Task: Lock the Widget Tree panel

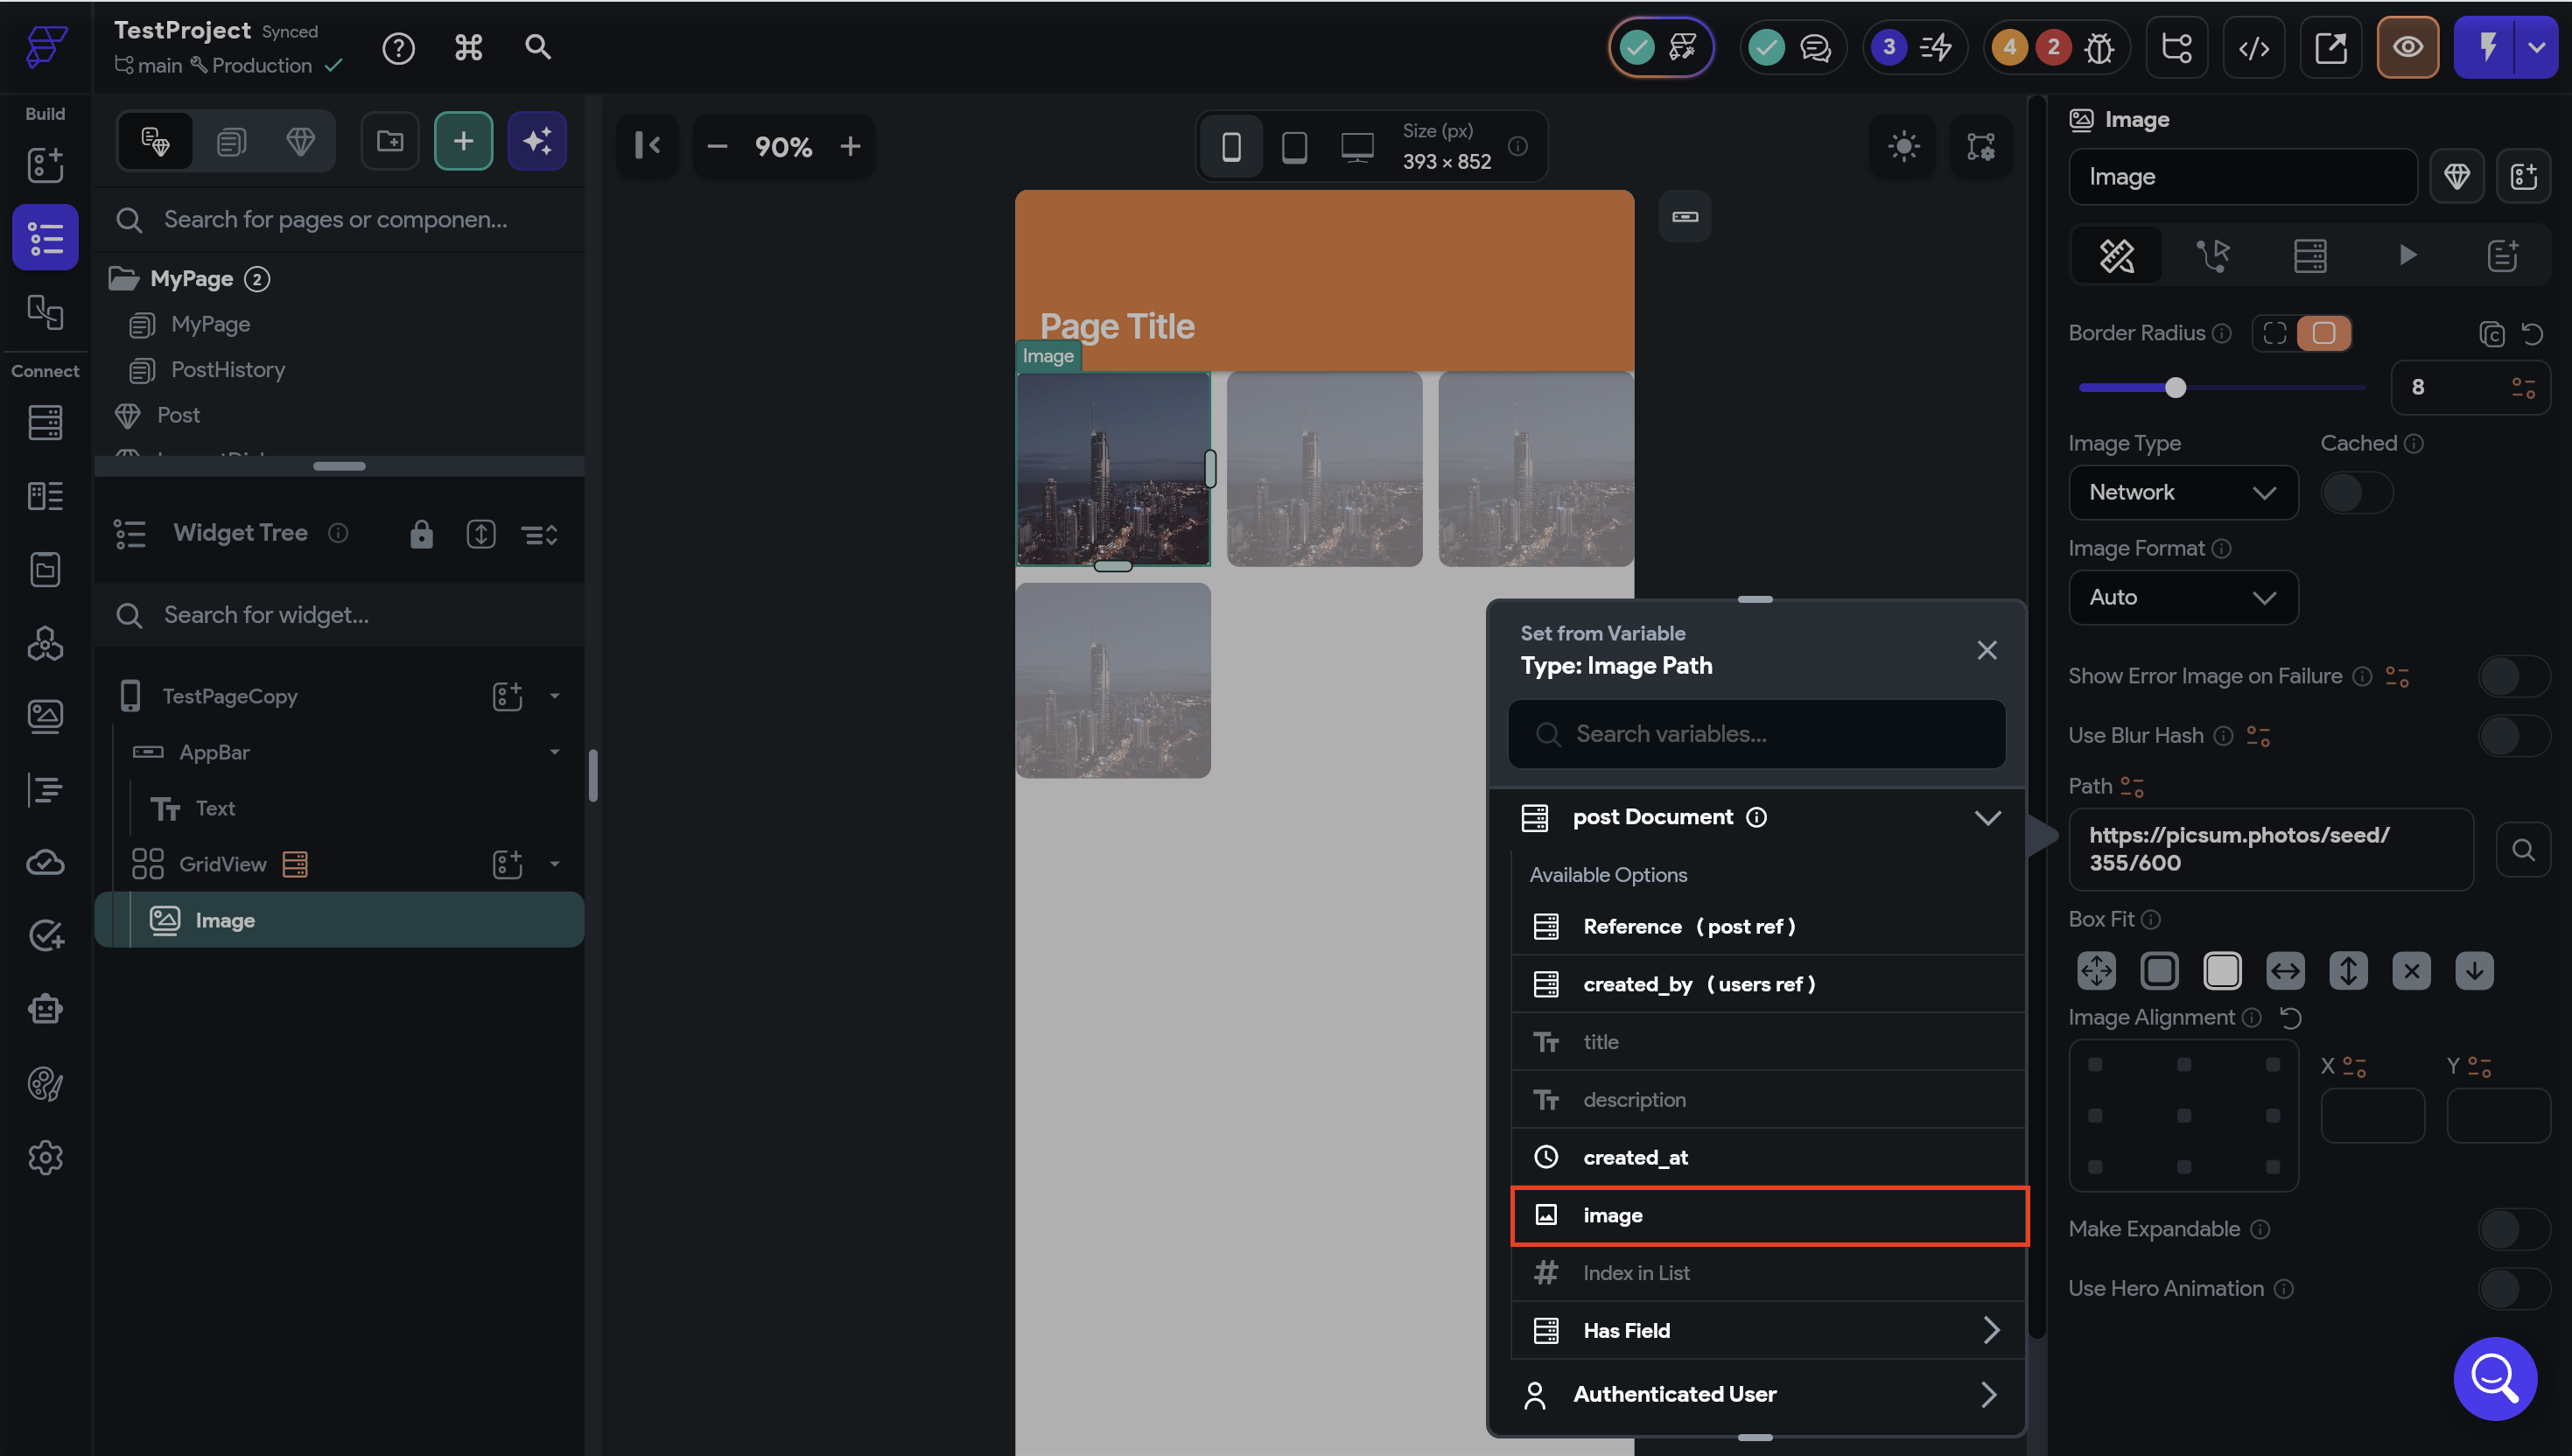Action: [x=421, y=534]
